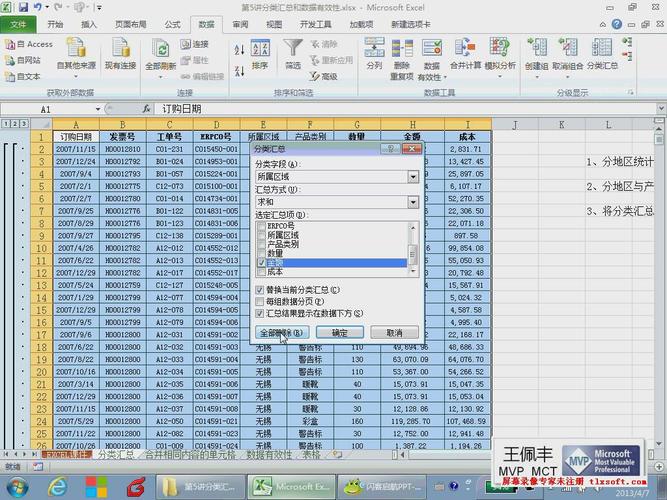The width and height of the screenshot is (667, 500).
Task: Expand 自其他来源 dropdown arrow
Action: 76,77
